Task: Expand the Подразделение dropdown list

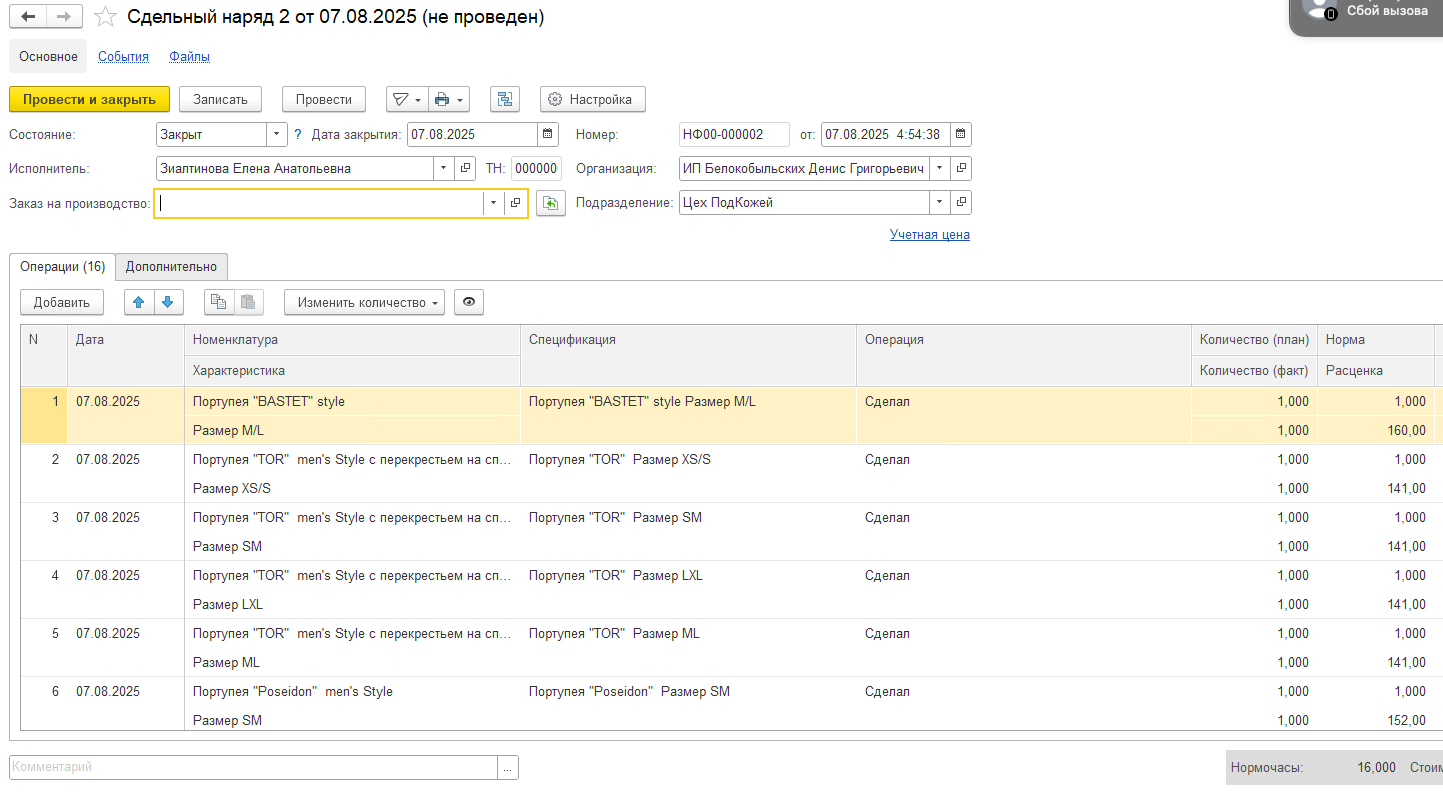Action: pos(939,202)
